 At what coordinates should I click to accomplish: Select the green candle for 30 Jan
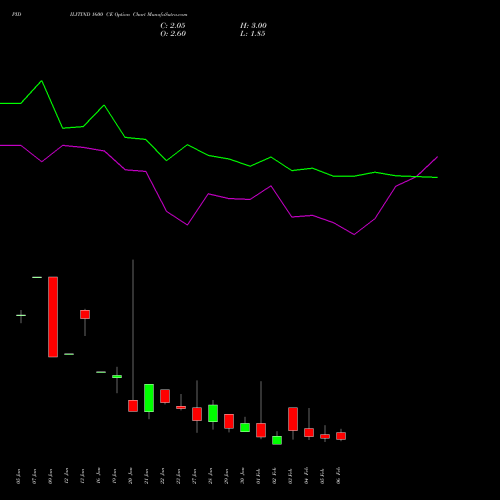[245, 428]
